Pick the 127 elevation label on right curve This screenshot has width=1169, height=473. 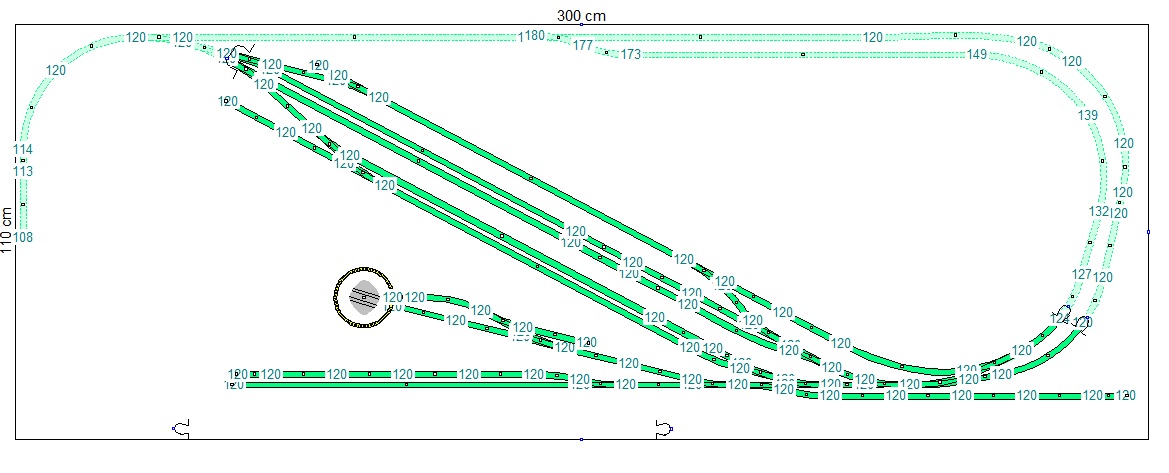pos(1082,274)
